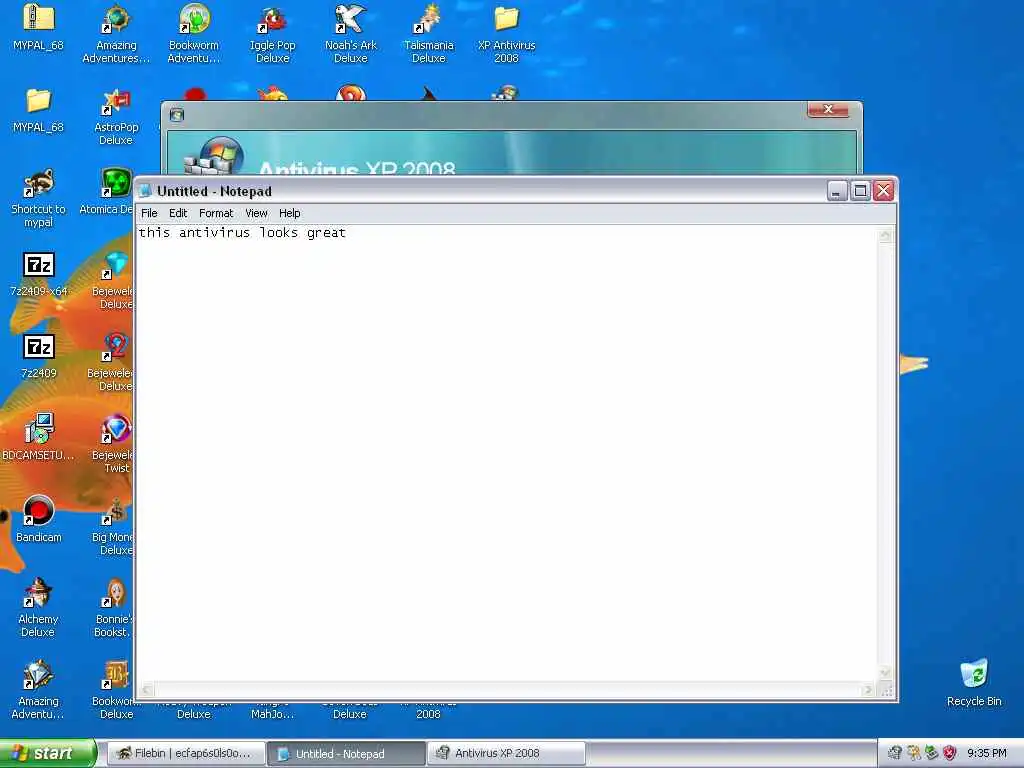Minimize the Notepad window
The image size is (1024, 768).
[x=837, y=191]
